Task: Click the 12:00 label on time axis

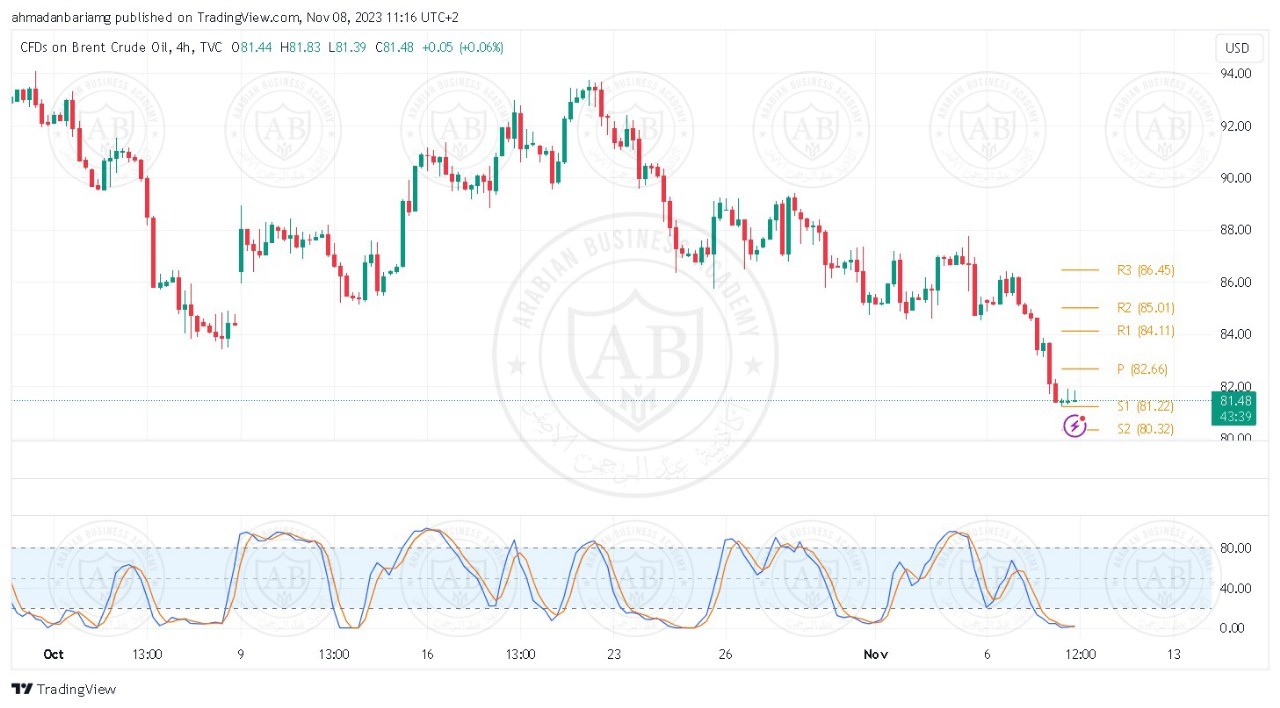Action: 1080,654
